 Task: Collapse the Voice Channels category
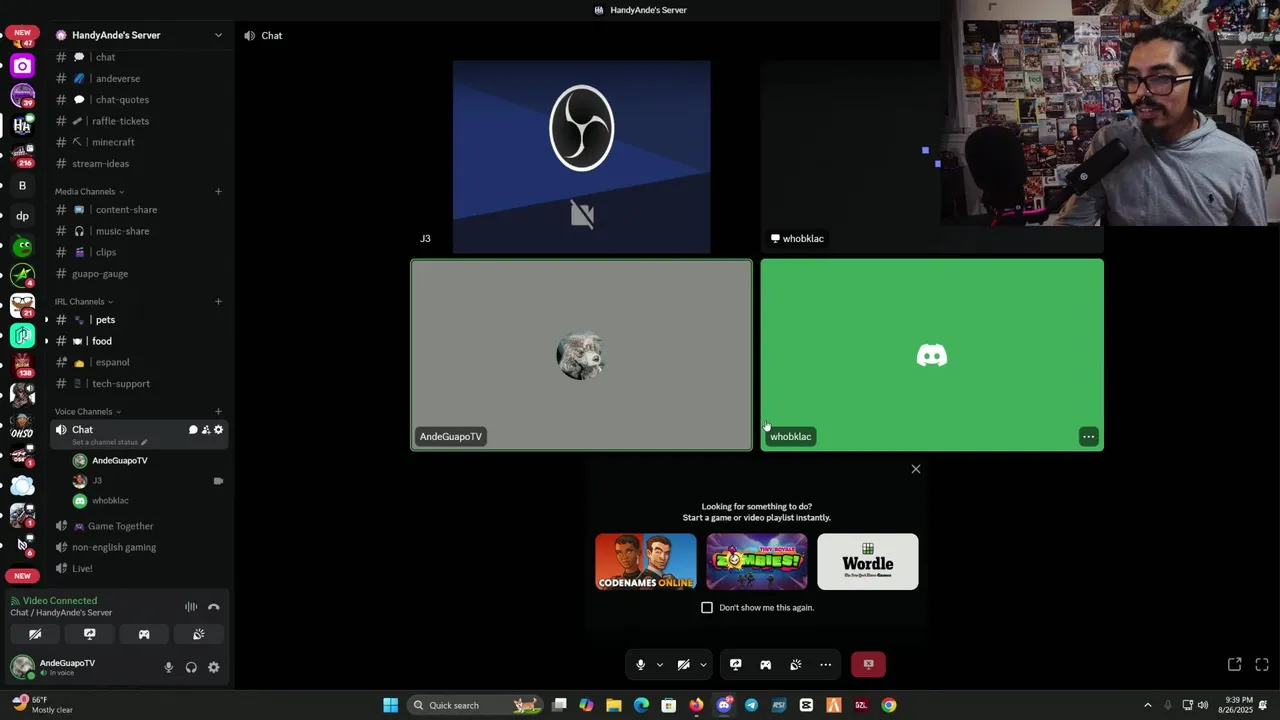[87, 412]
